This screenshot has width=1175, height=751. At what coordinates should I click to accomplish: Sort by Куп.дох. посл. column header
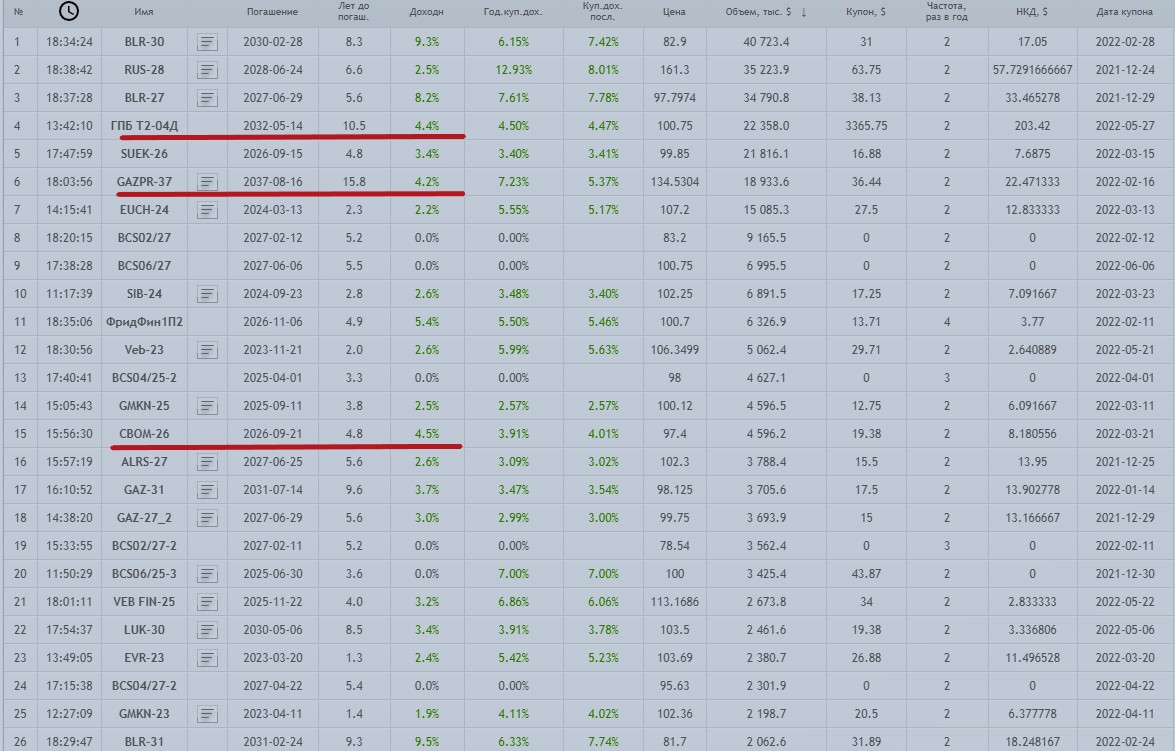(602, 11)
